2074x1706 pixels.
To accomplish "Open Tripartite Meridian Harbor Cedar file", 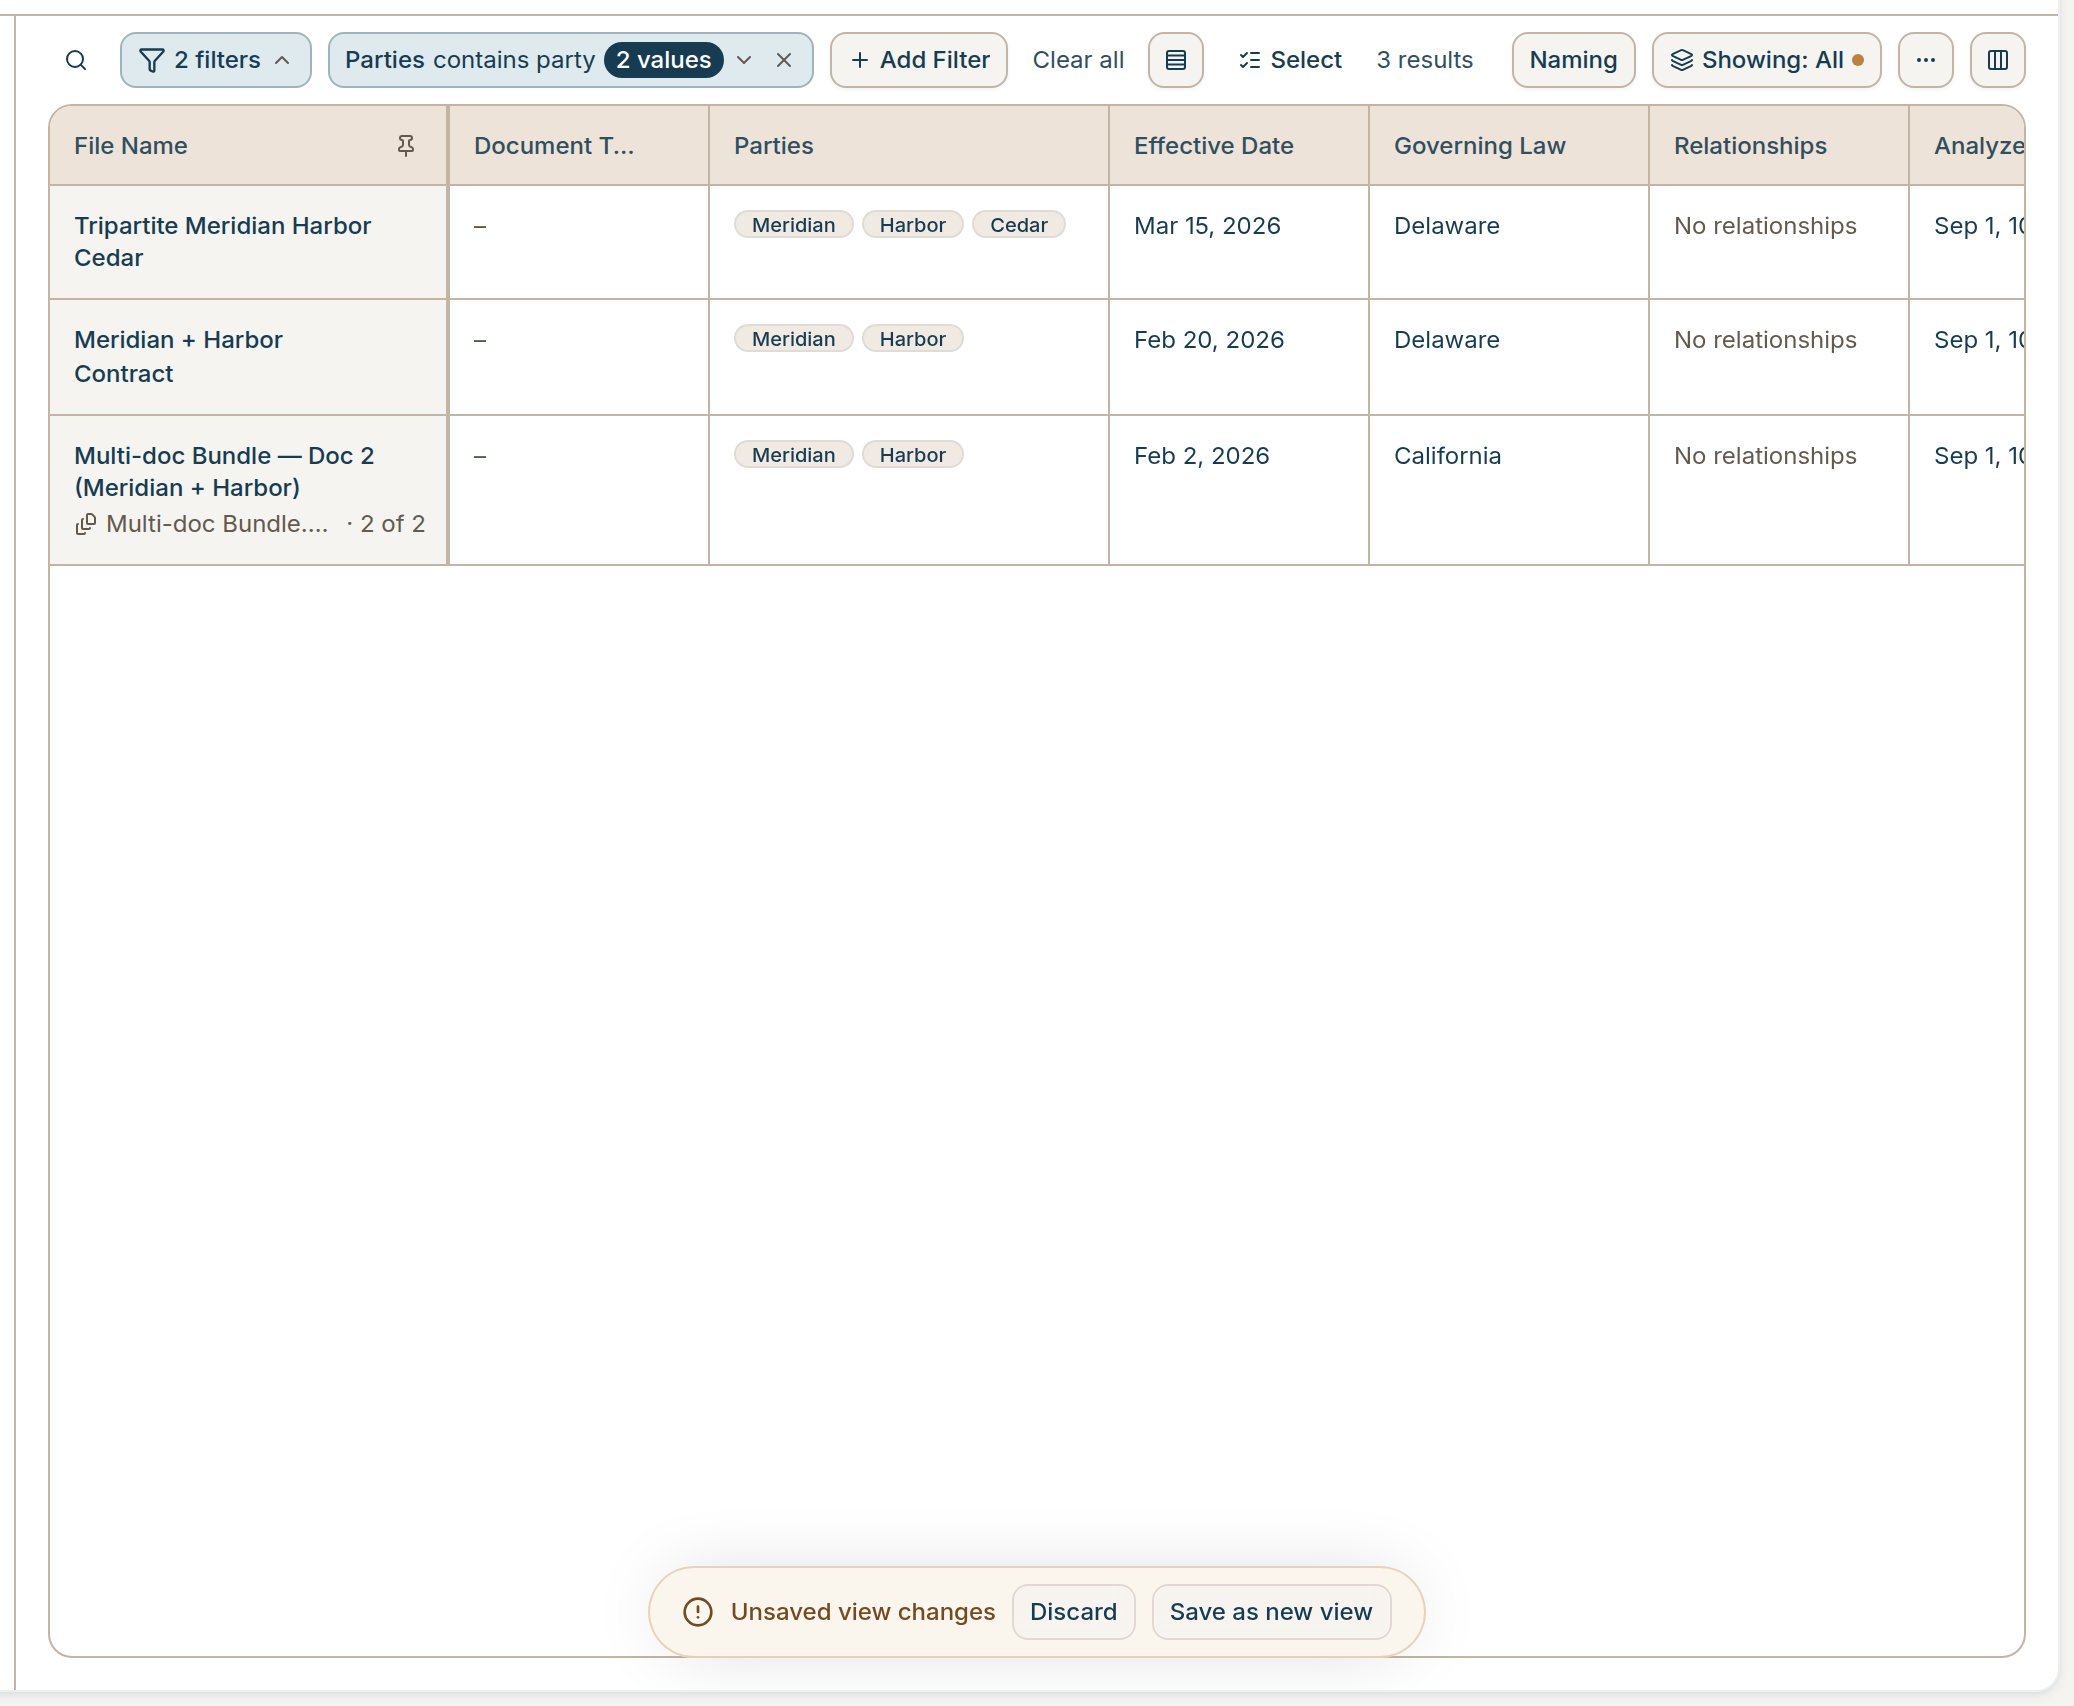I will (x=222, y=242).
